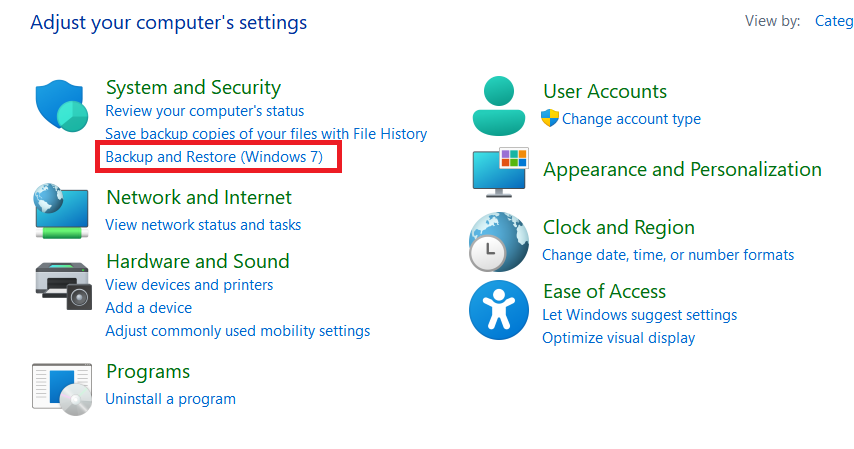Click the Network and Internet globe icon
Viewport: 854px width, 449px height.
pyautogui.click(x=60, y=211)
